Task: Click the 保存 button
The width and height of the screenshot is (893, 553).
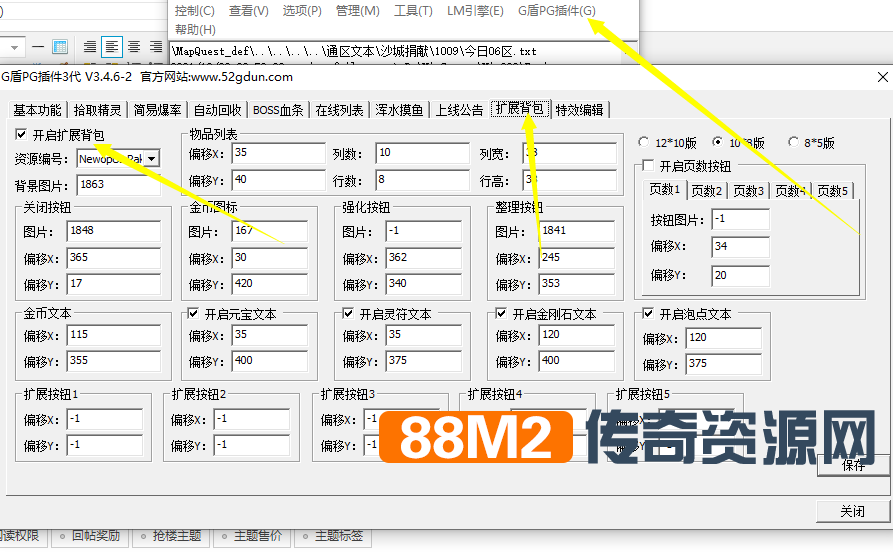Action: [x=853, y=465]
